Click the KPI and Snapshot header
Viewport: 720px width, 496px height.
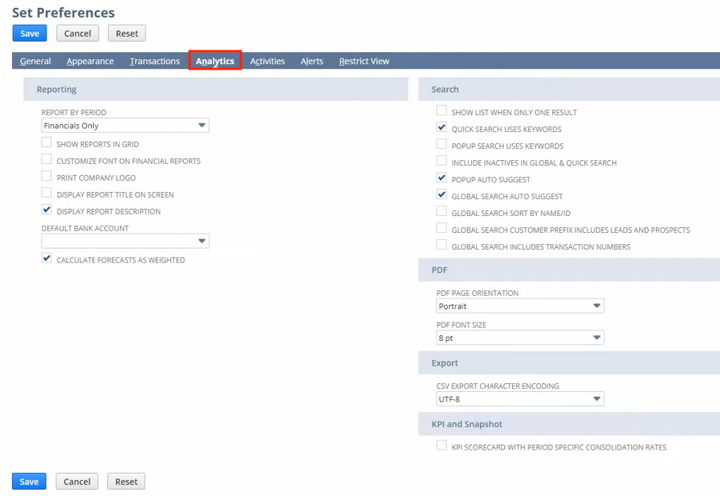point(569,424)
